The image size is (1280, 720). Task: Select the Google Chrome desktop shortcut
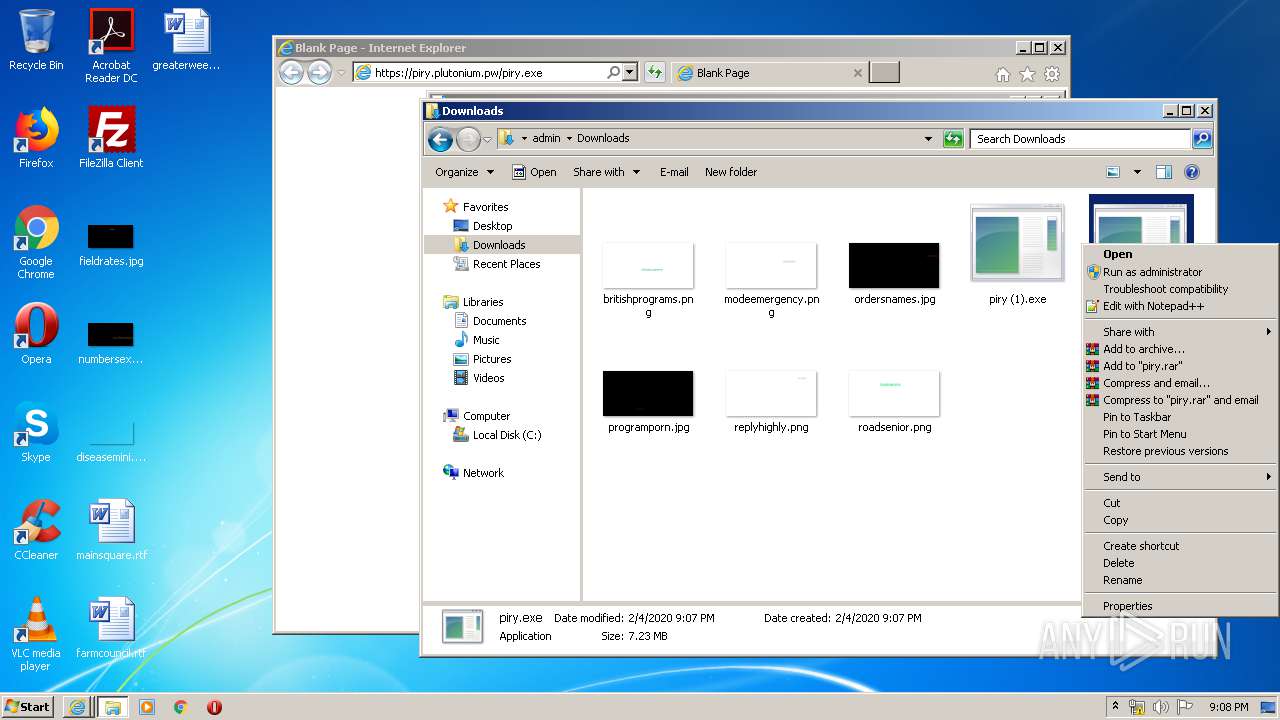pos(36,242)
